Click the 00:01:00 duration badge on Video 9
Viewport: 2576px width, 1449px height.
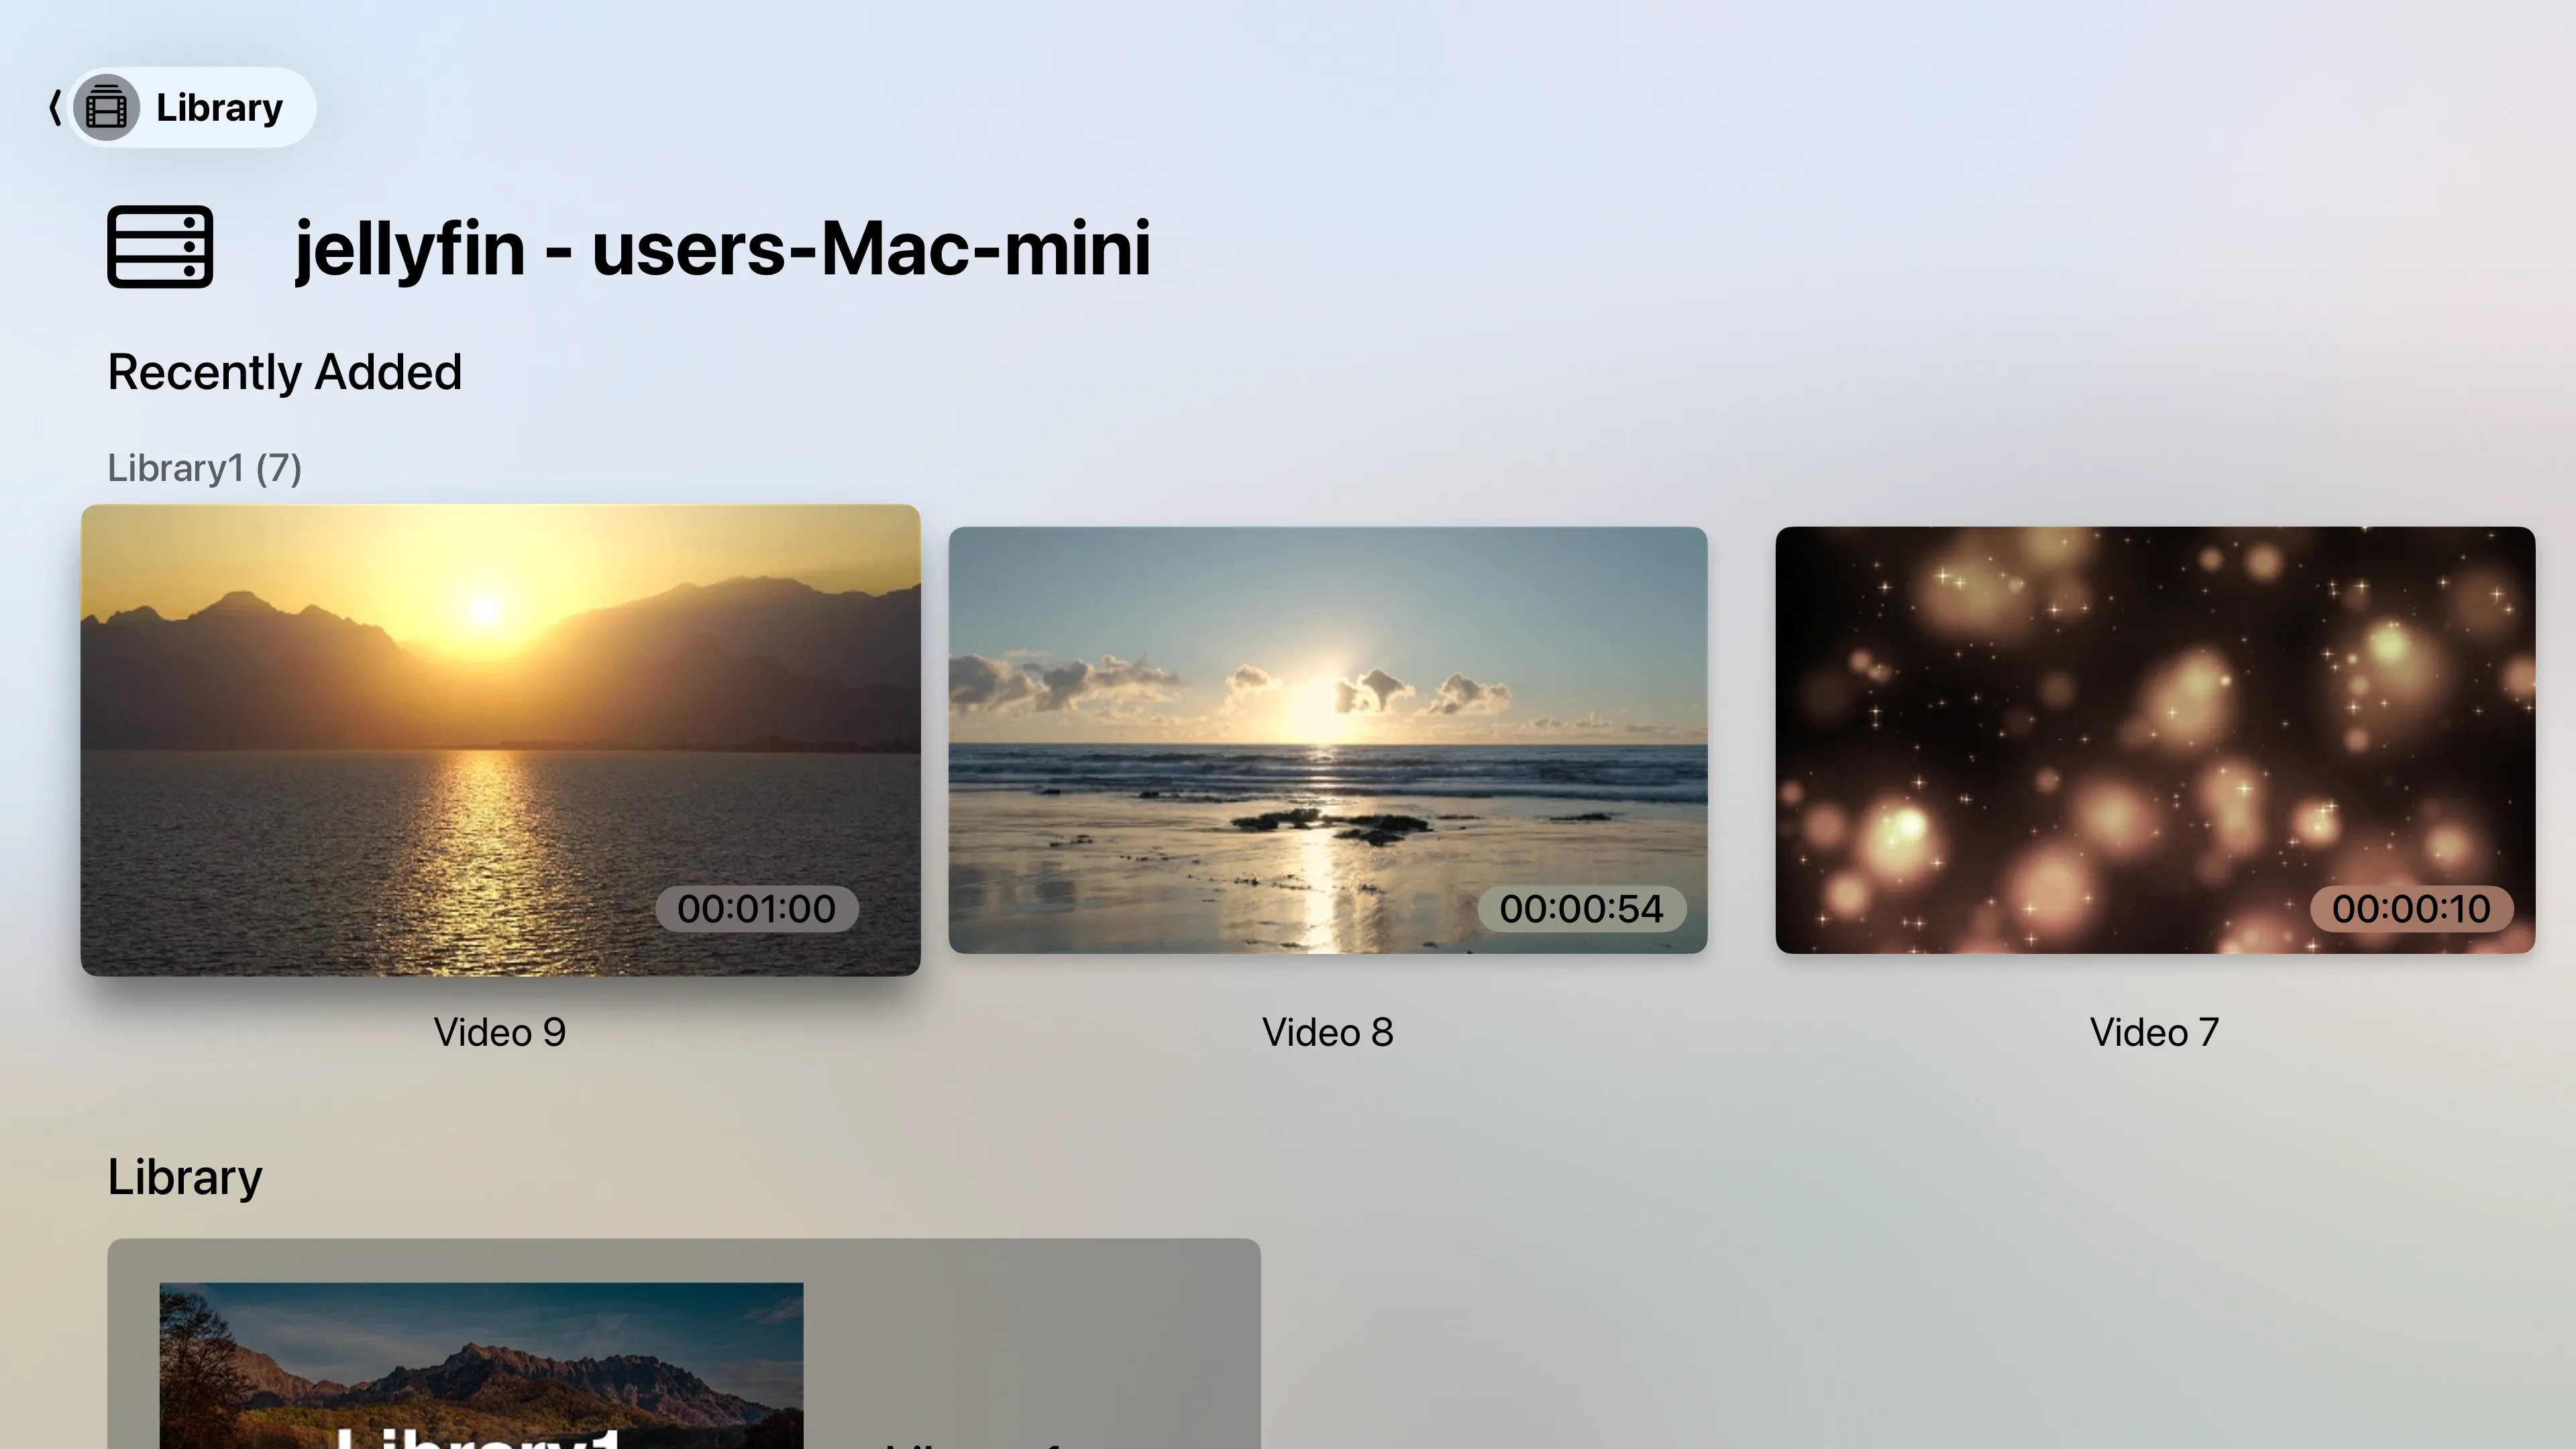755,908
